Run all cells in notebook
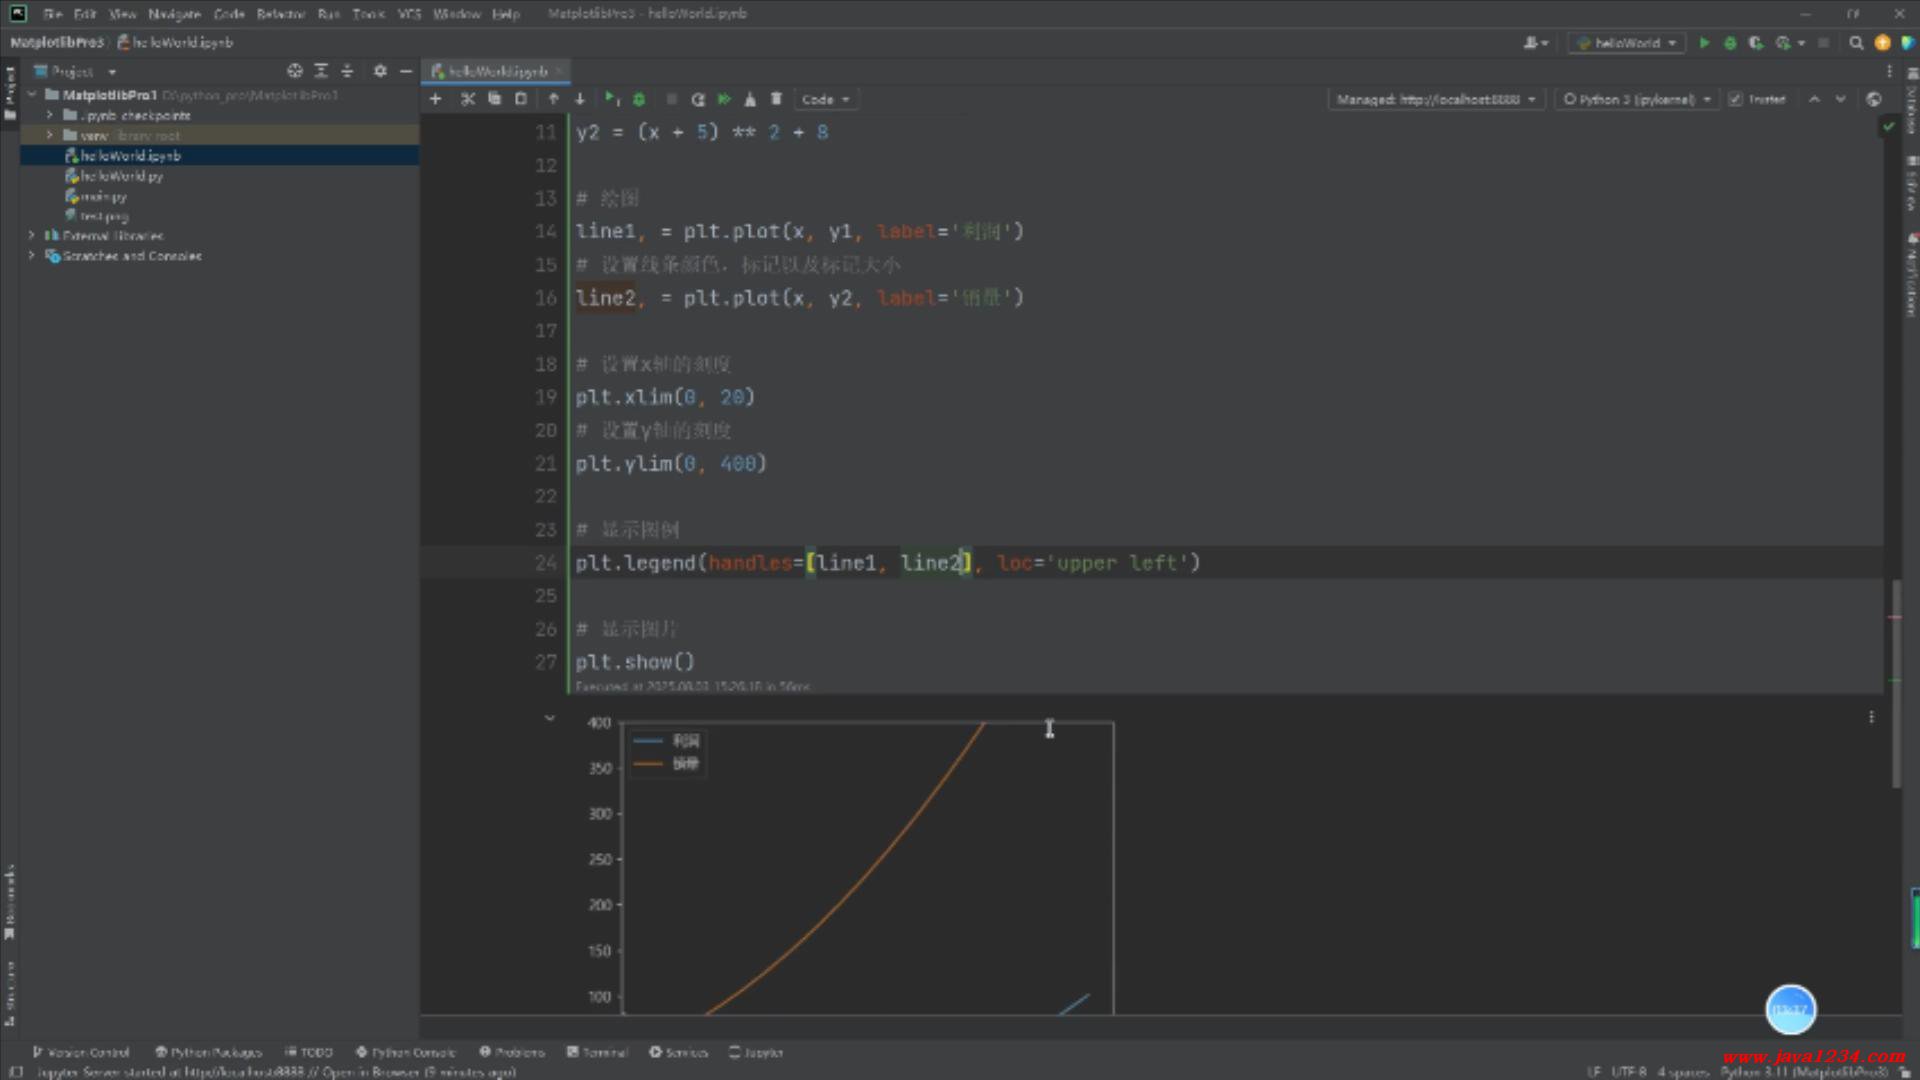Viewport: 1920px width, 1080px height. [724, 99]
